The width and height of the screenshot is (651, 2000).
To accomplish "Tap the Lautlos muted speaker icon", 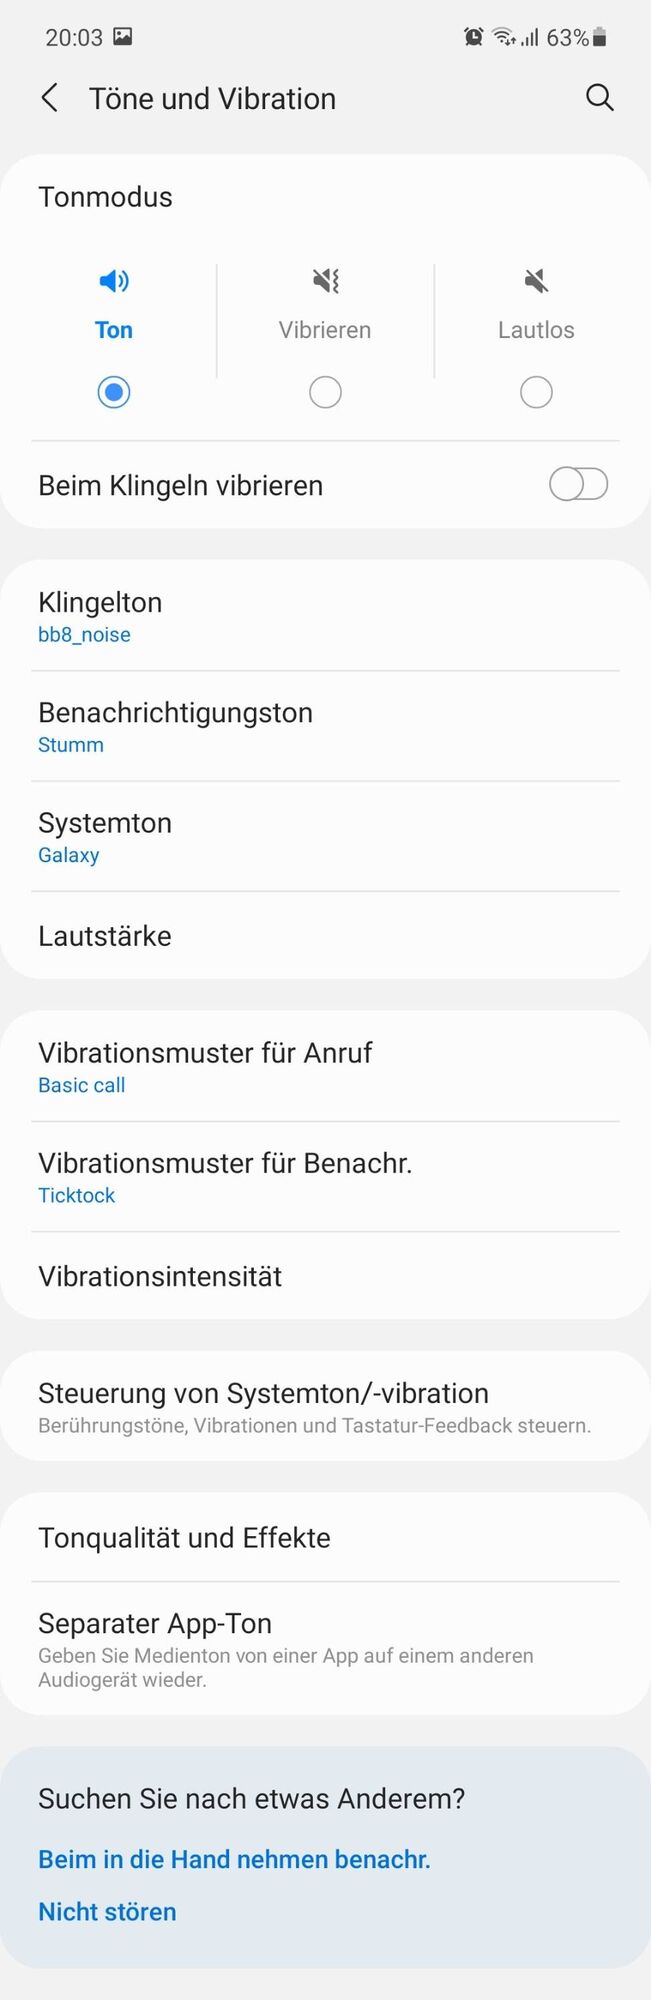I will coord(536,281).
